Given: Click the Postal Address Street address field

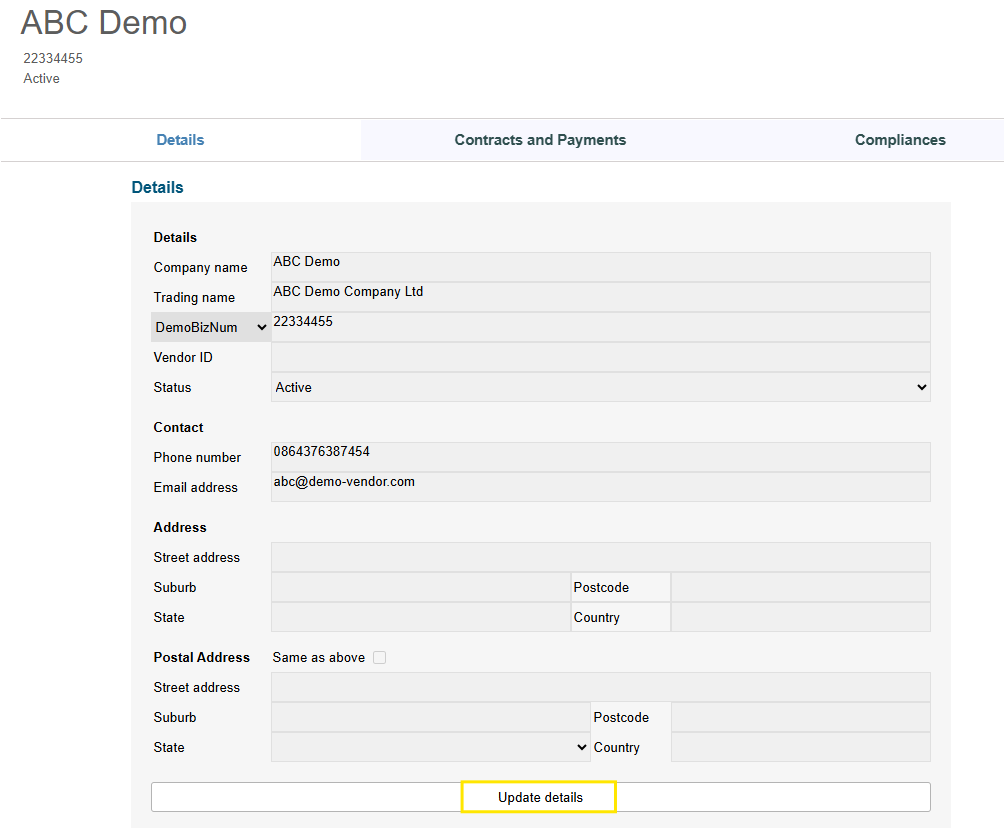Looking at the screenshot, I should click(600, 687).
